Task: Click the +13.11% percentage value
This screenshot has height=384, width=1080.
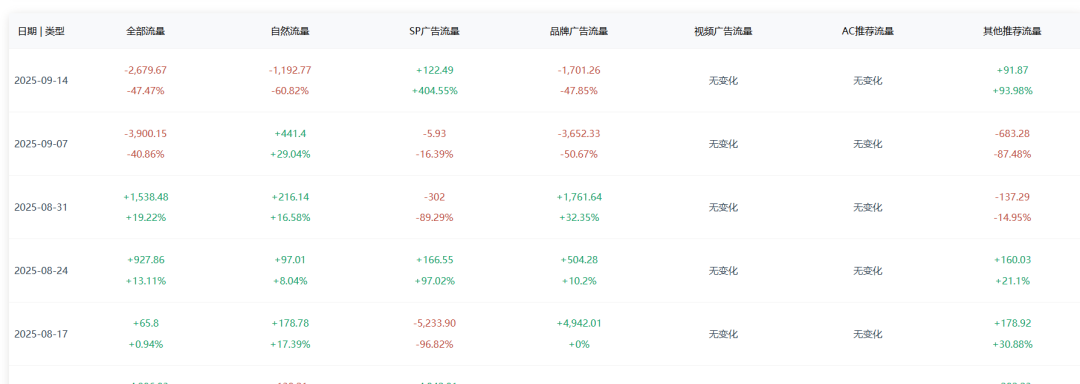Action: (145, 281)
